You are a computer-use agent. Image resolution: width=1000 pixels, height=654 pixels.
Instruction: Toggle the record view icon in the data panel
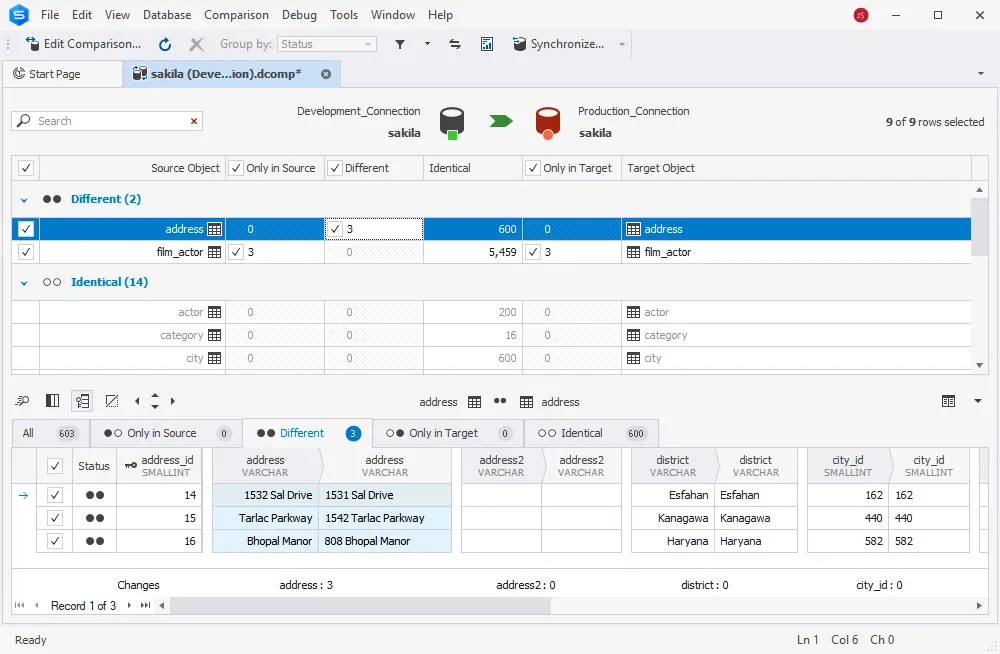pos(82,399)
